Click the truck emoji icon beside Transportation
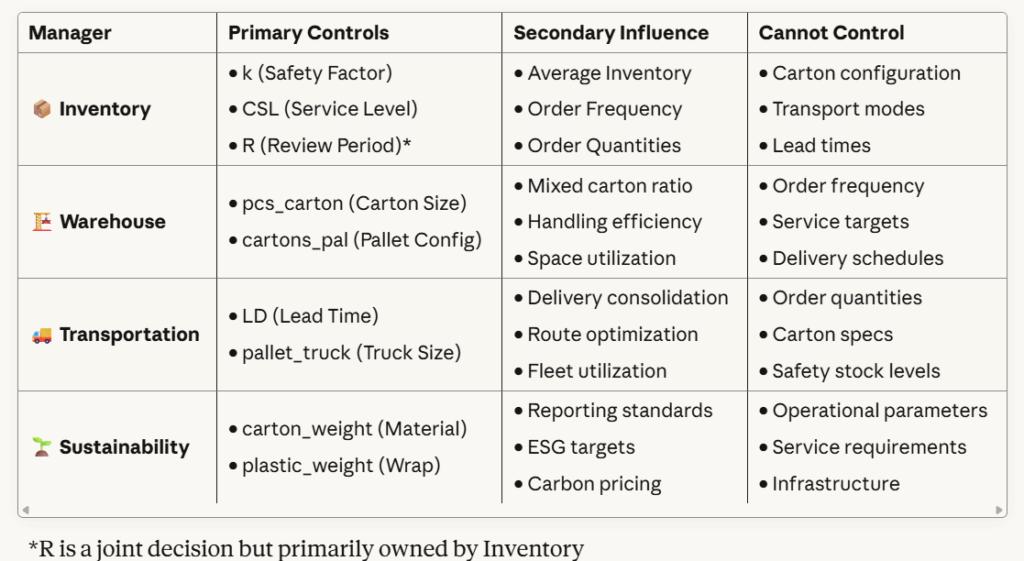The width and height of the screenshot is (1024, 561). pos(41,335)
